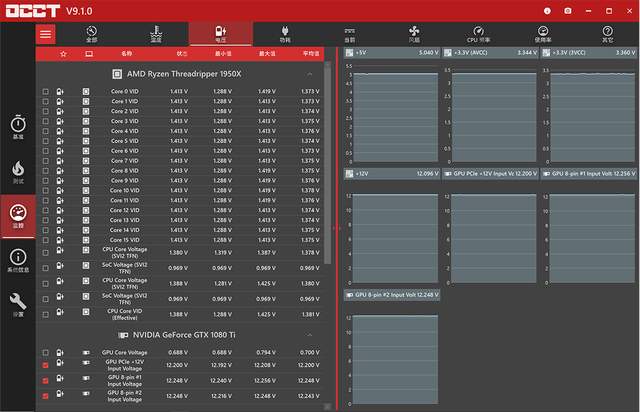Open the flame Test section in sidebar
640x412 pixels.
18,171
